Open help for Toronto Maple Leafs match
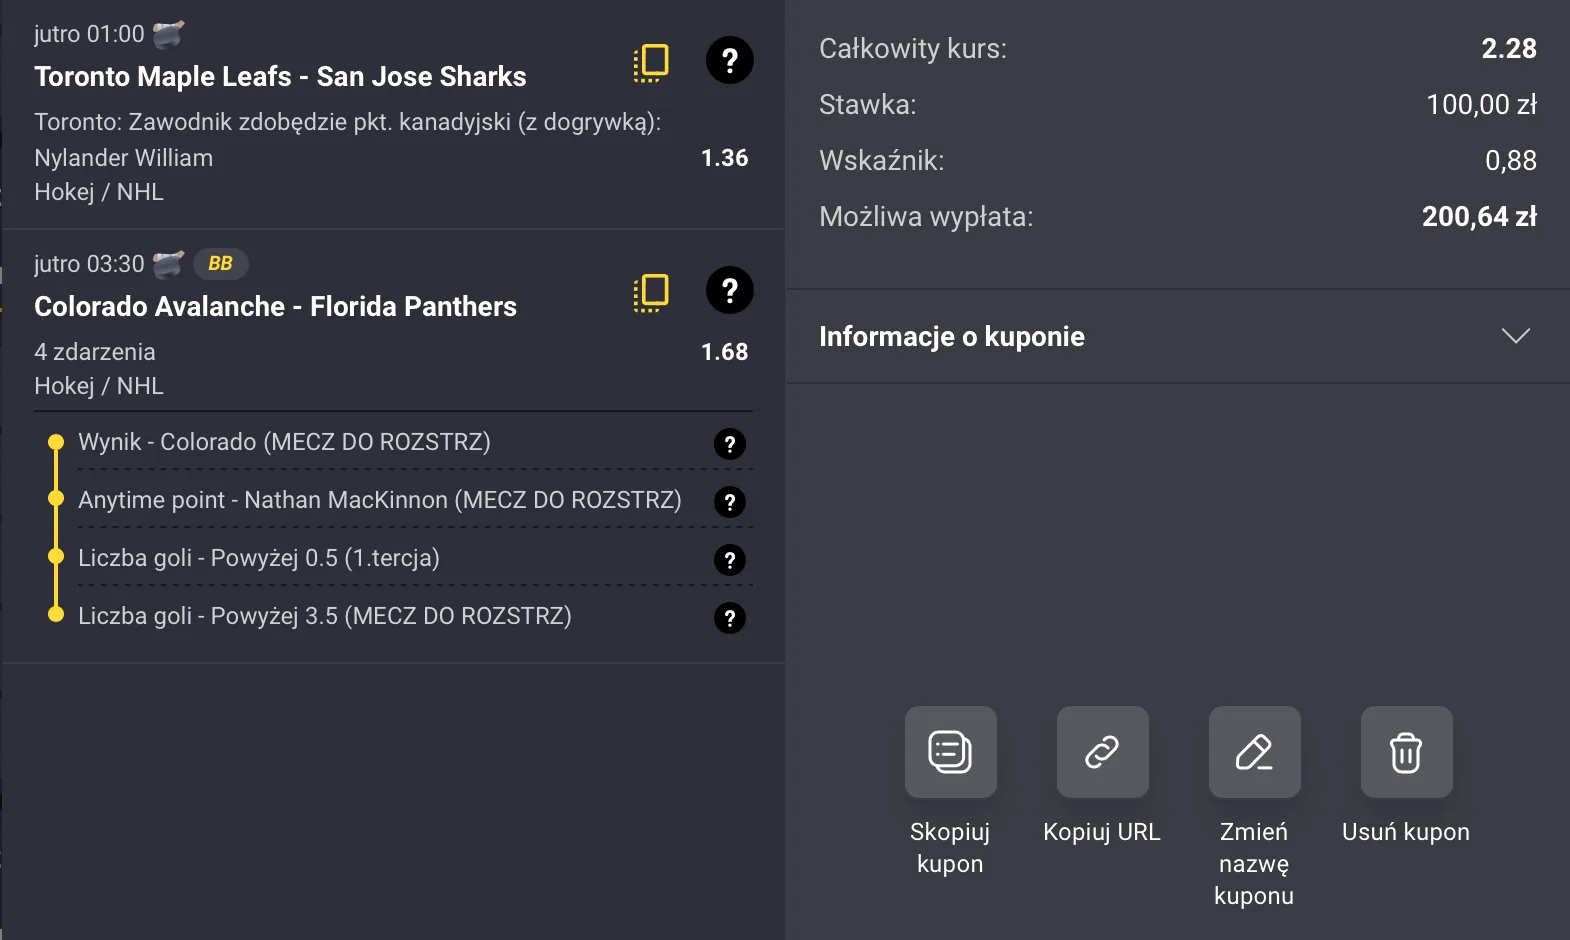The image size is (1570, 940). tap(730, 60)
